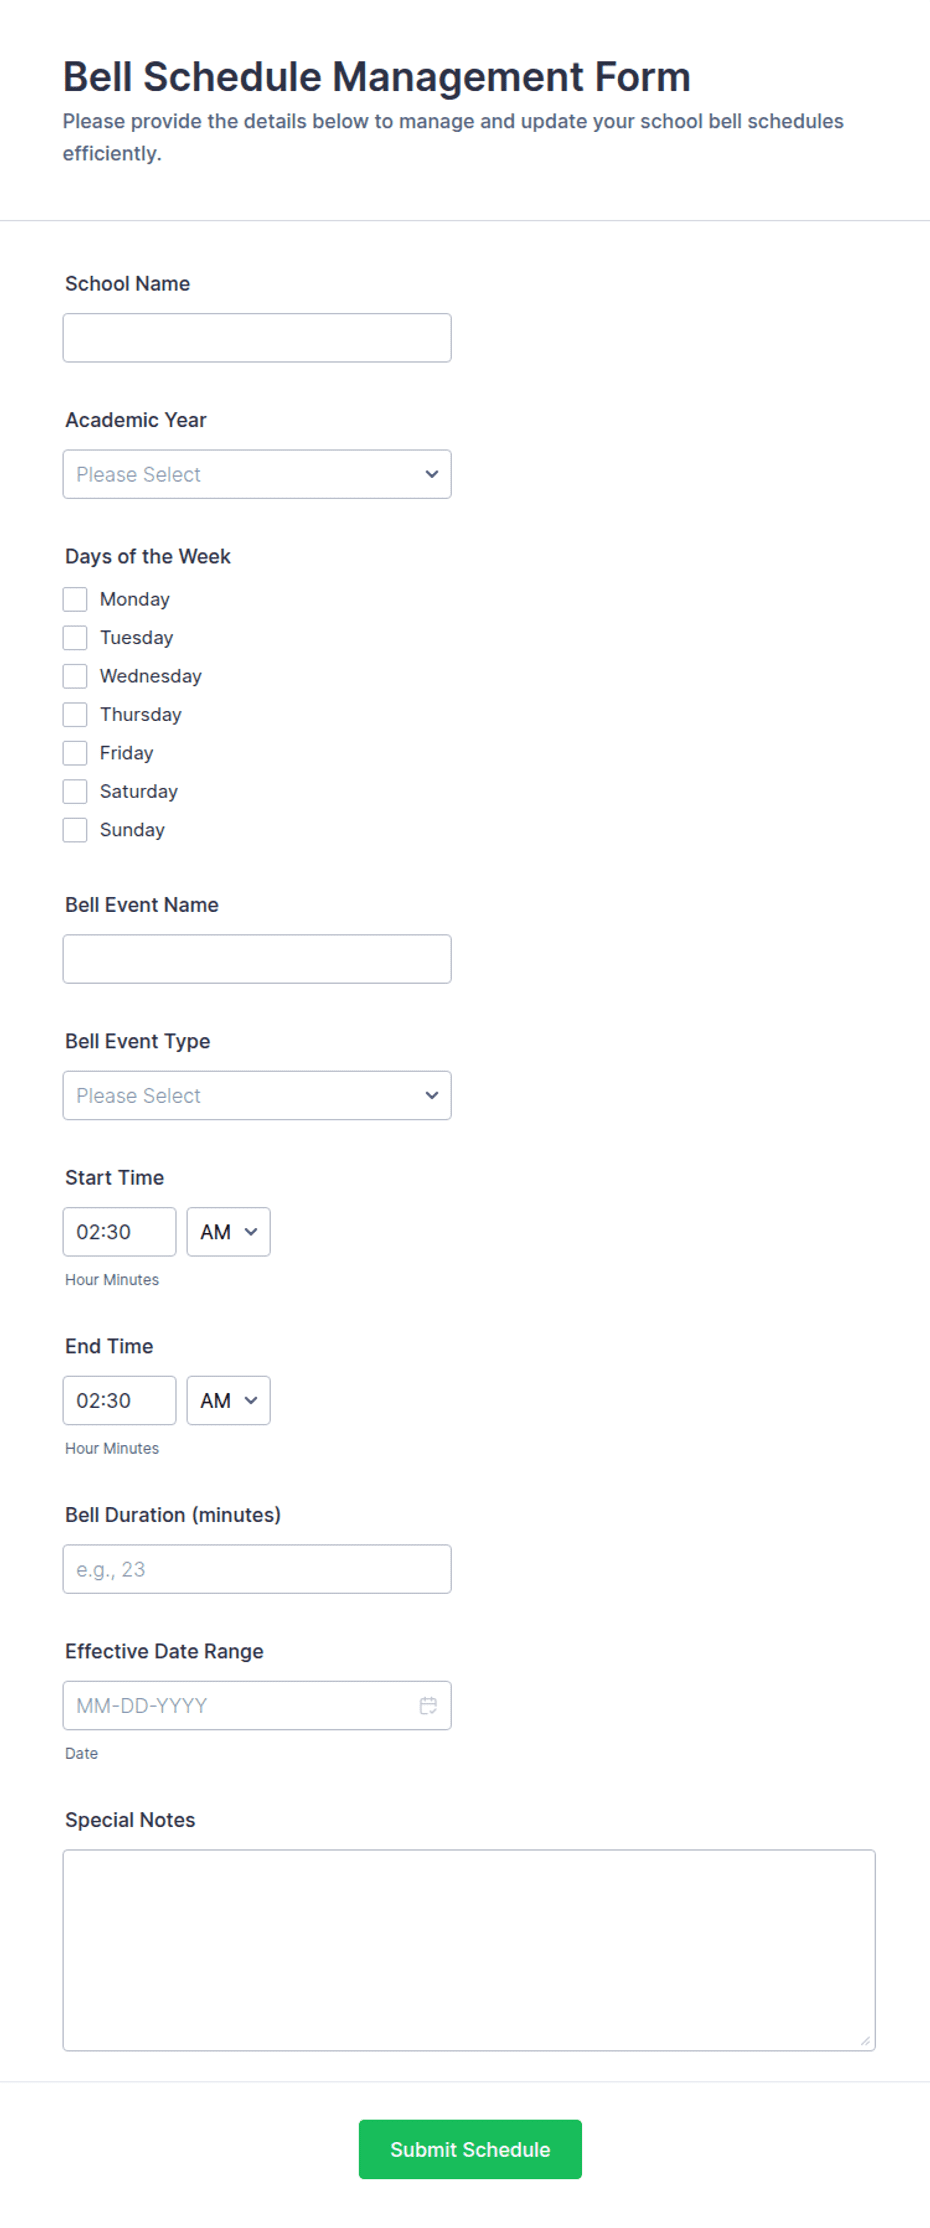Screen dimensions: 930x2228
Task: Check the Monday checkbox
Action: [75, 599]
